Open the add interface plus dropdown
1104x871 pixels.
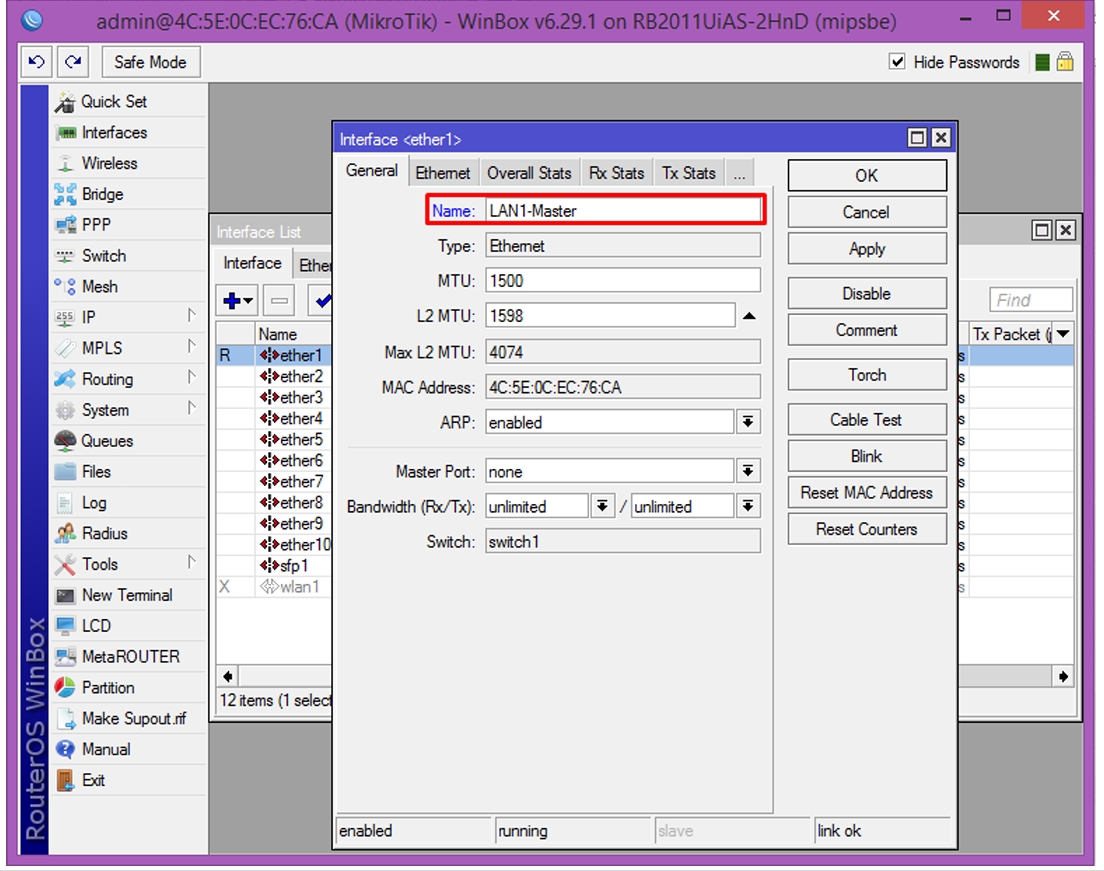238,301
